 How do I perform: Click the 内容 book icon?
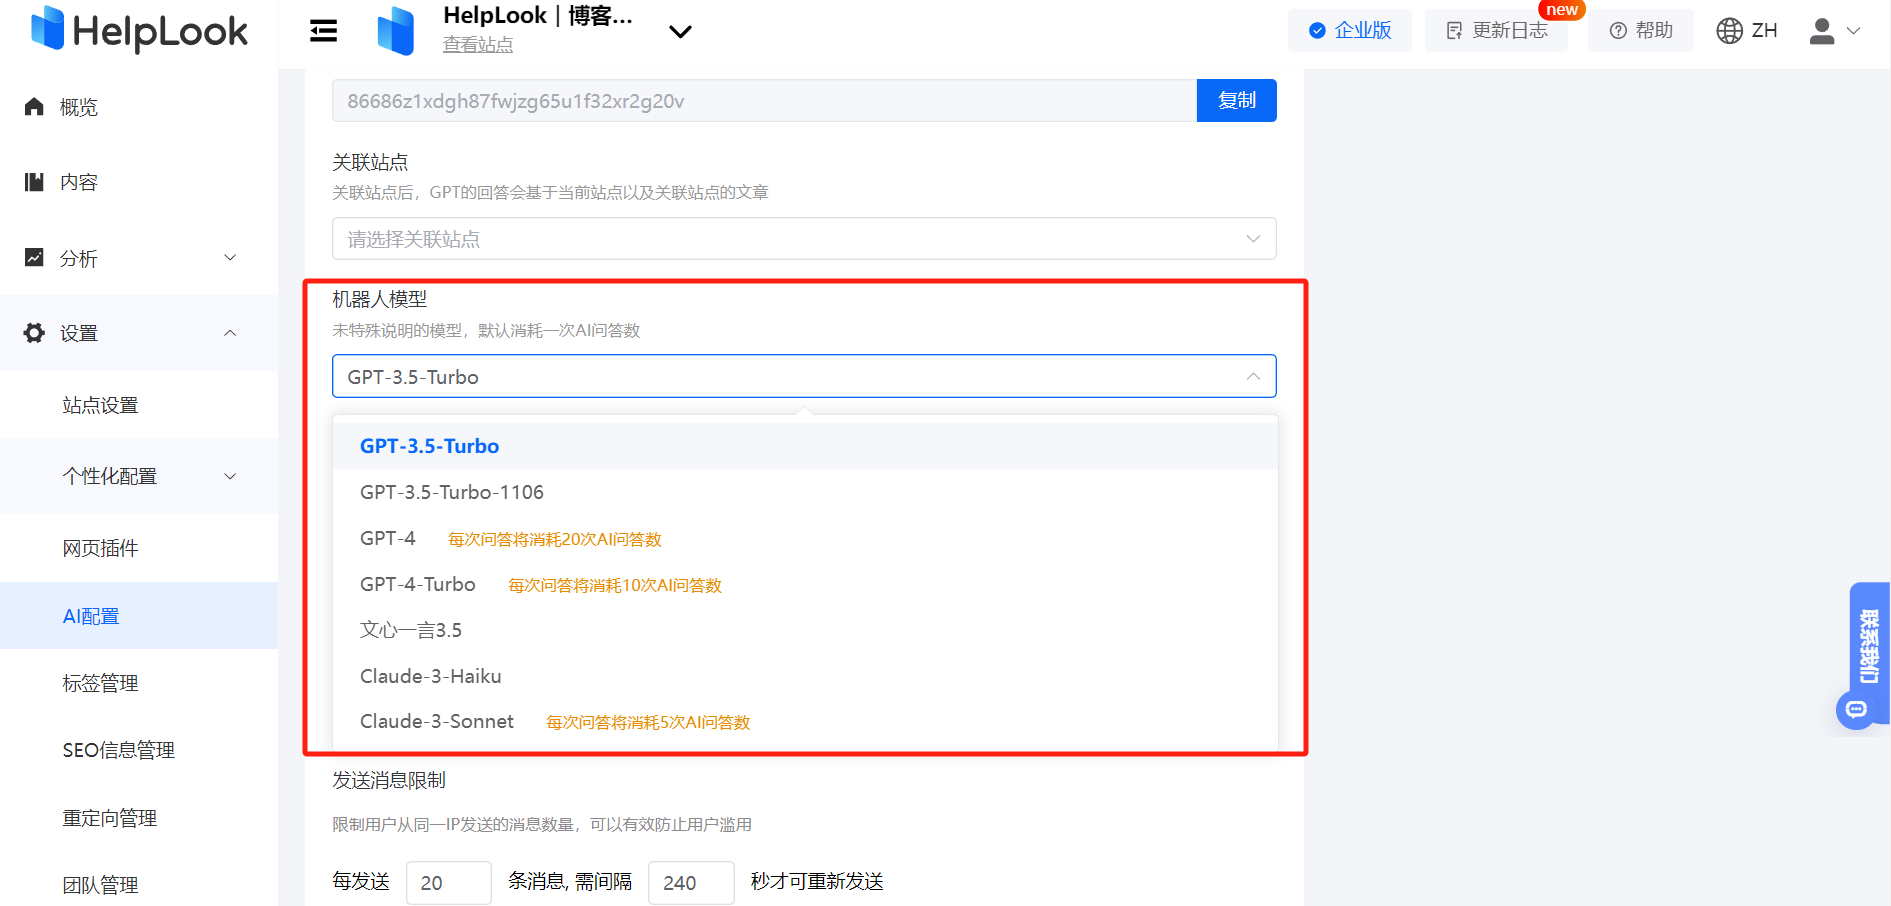point(34,181)
